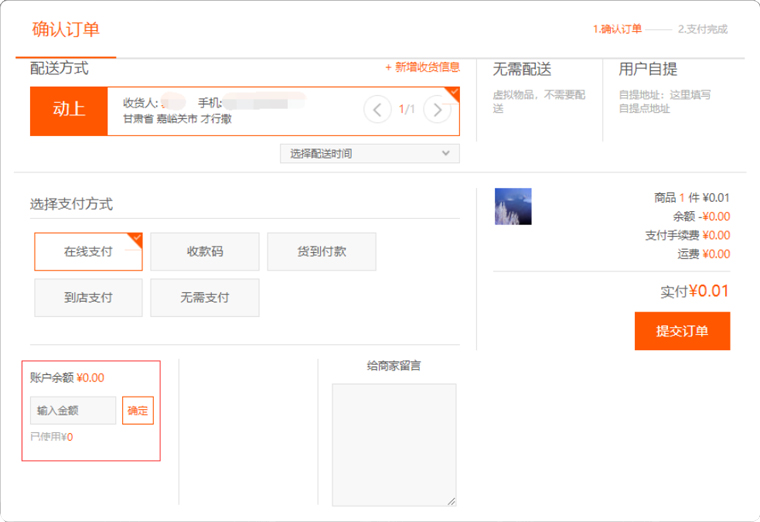Select 在线支付 payment method
The height and width of the screenshot is (522, 760).
click(88, 252)
